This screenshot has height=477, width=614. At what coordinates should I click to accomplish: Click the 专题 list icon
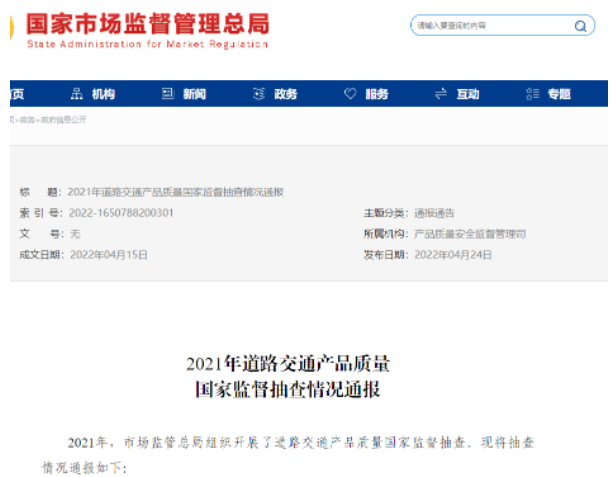click(x=533, y=94)
